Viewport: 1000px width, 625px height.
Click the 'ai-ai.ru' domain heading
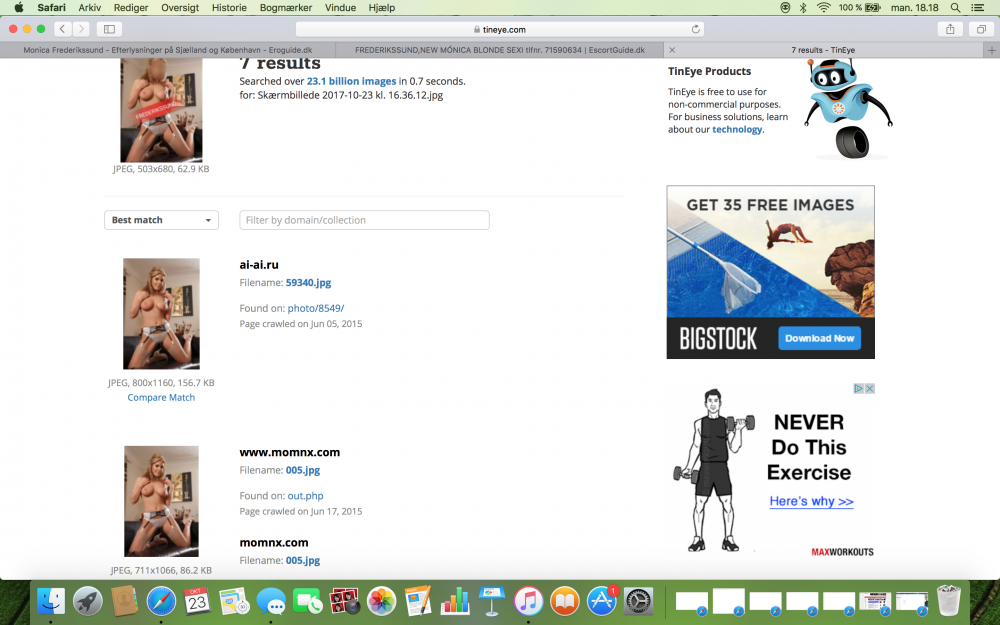pos(259,265)
